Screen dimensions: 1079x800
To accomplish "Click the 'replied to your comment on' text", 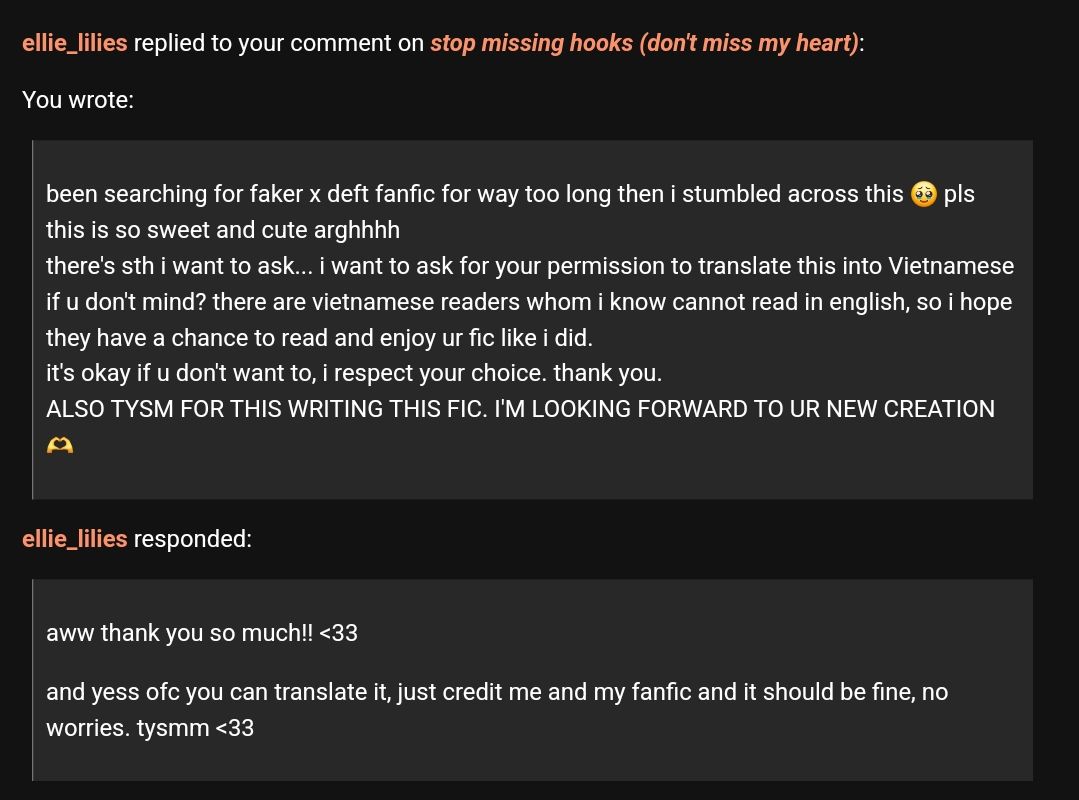I will [x=279, y=43].
